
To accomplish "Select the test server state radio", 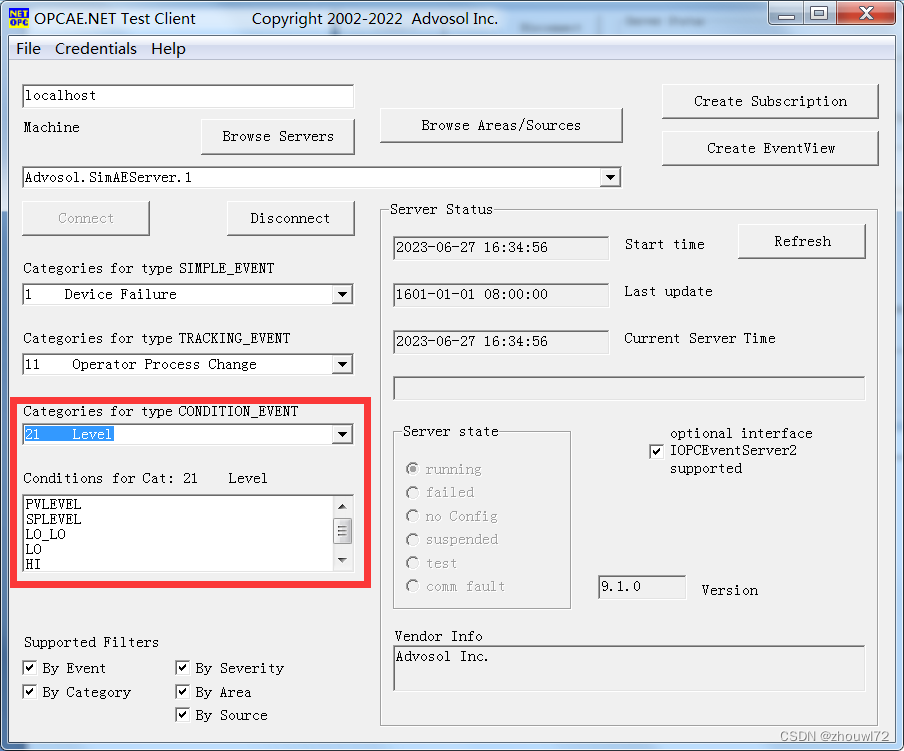I will (412, 563).
